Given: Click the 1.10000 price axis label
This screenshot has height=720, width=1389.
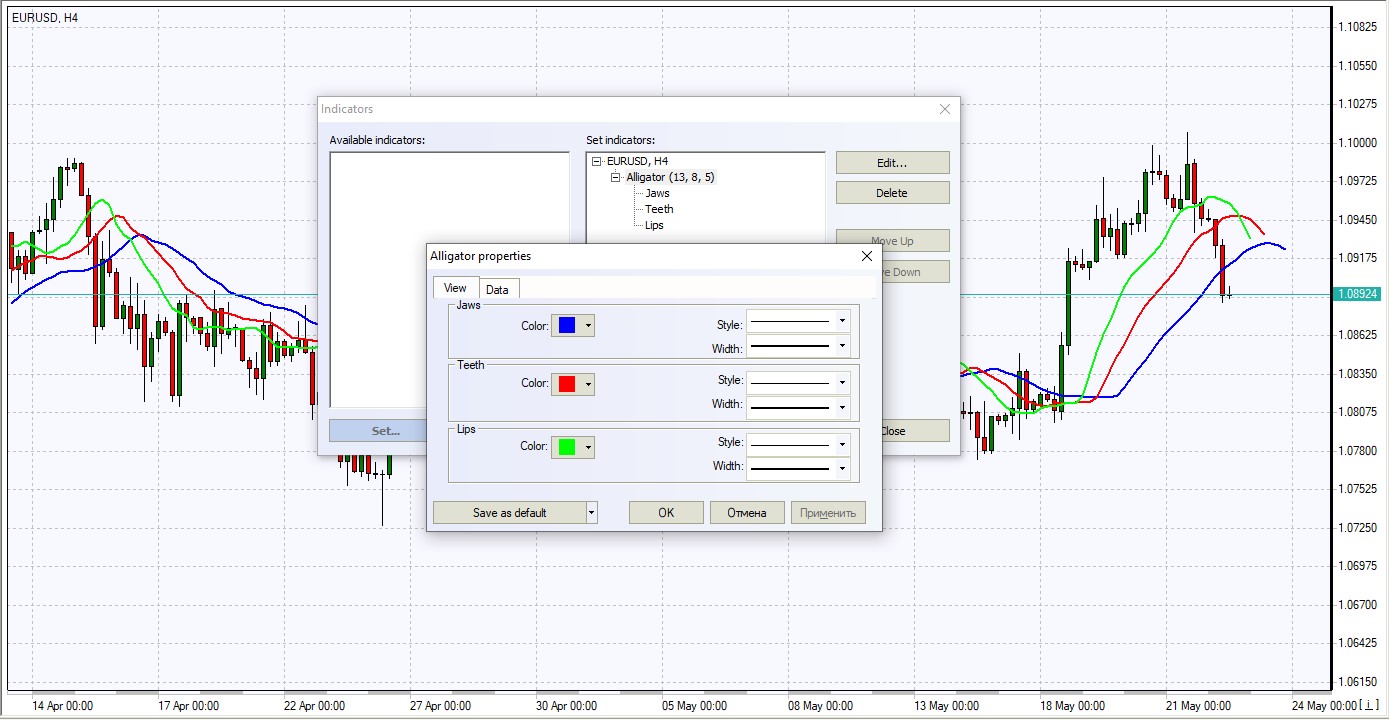Looking at the screenshot, I should [x=1357, y=143].
